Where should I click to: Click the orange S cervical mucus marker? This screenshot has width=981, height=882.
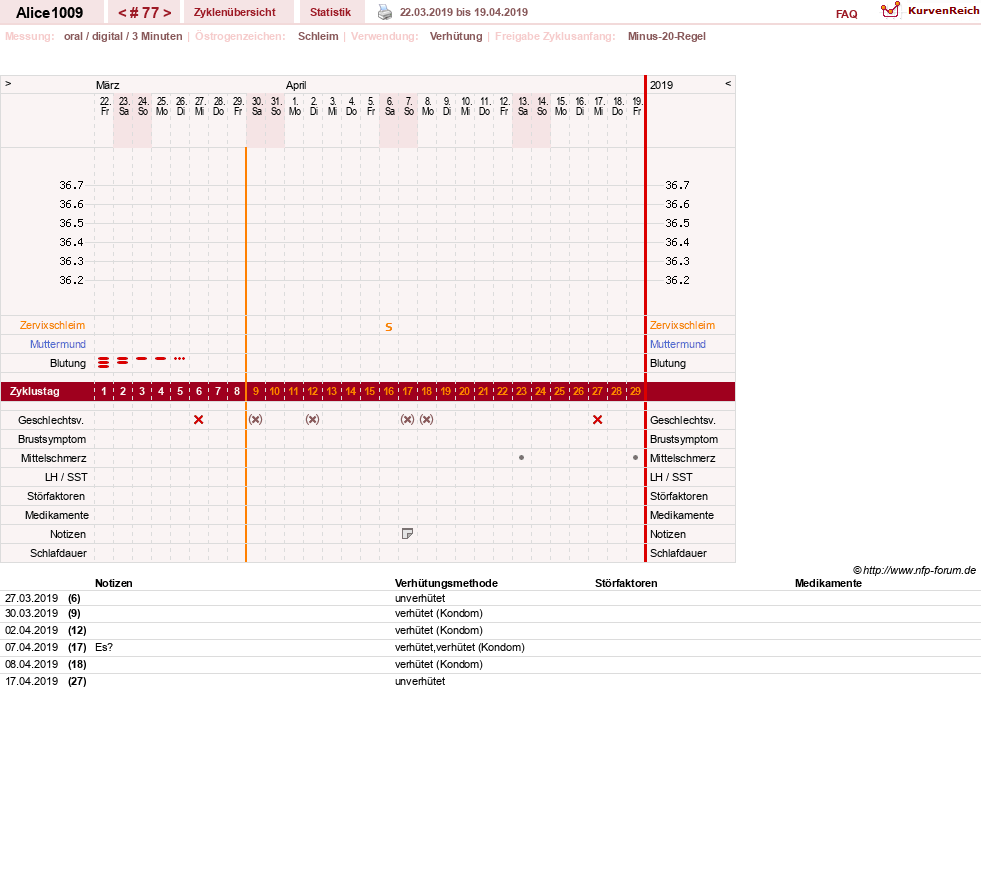(x=389, y=327)
